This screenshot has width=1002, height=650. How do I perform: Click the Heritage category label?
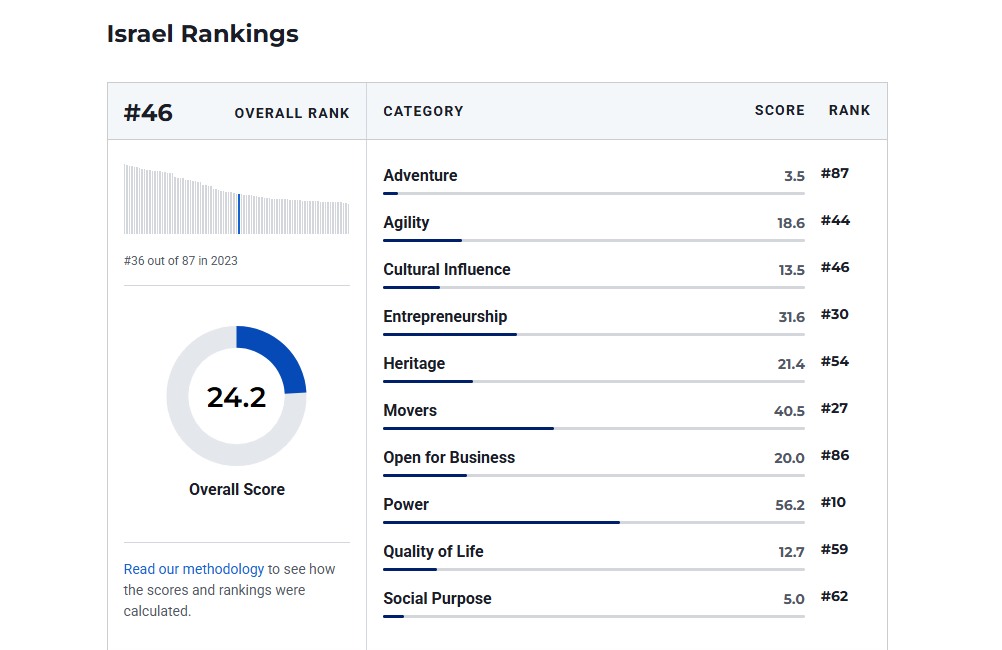click(x=414, y=364)
